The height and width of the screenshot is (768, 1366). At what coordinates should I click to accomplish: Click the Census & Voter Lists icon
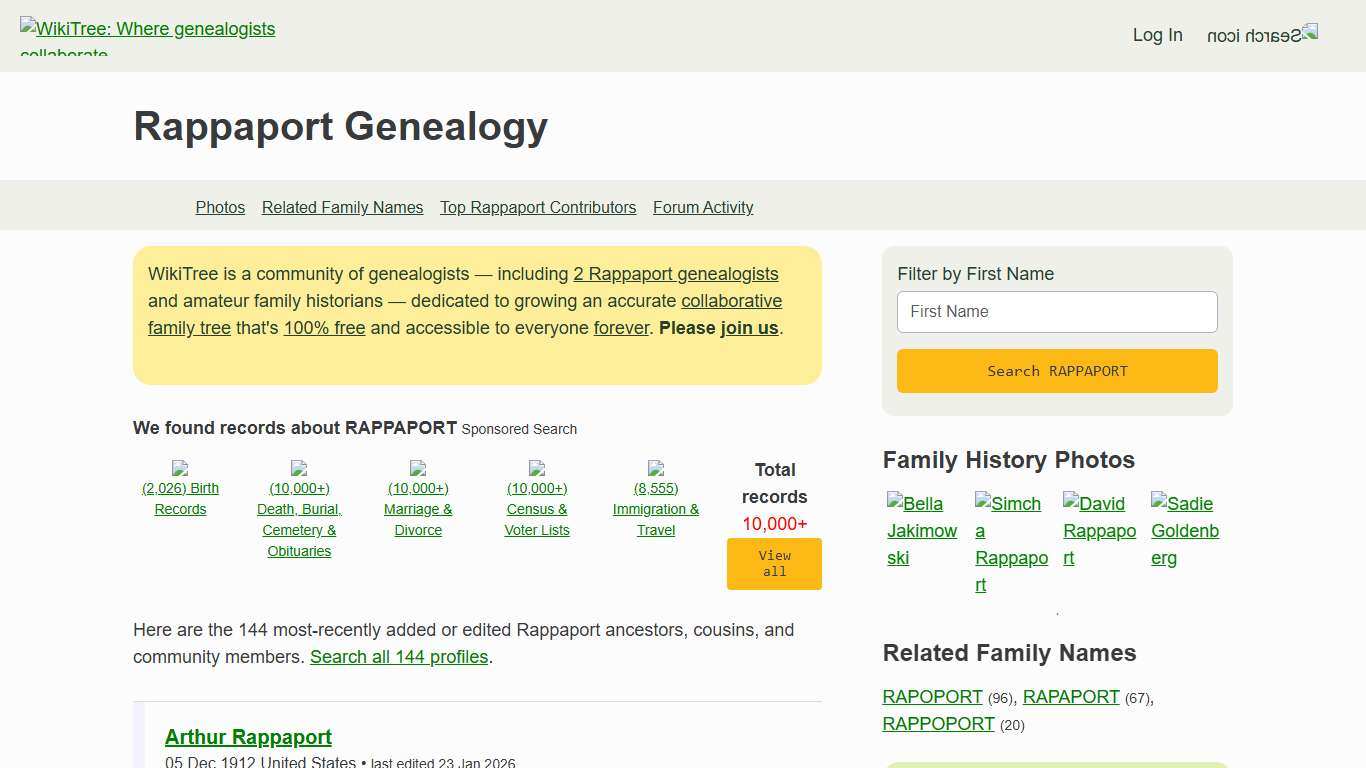pyautogui.click(x=537, y=470)
